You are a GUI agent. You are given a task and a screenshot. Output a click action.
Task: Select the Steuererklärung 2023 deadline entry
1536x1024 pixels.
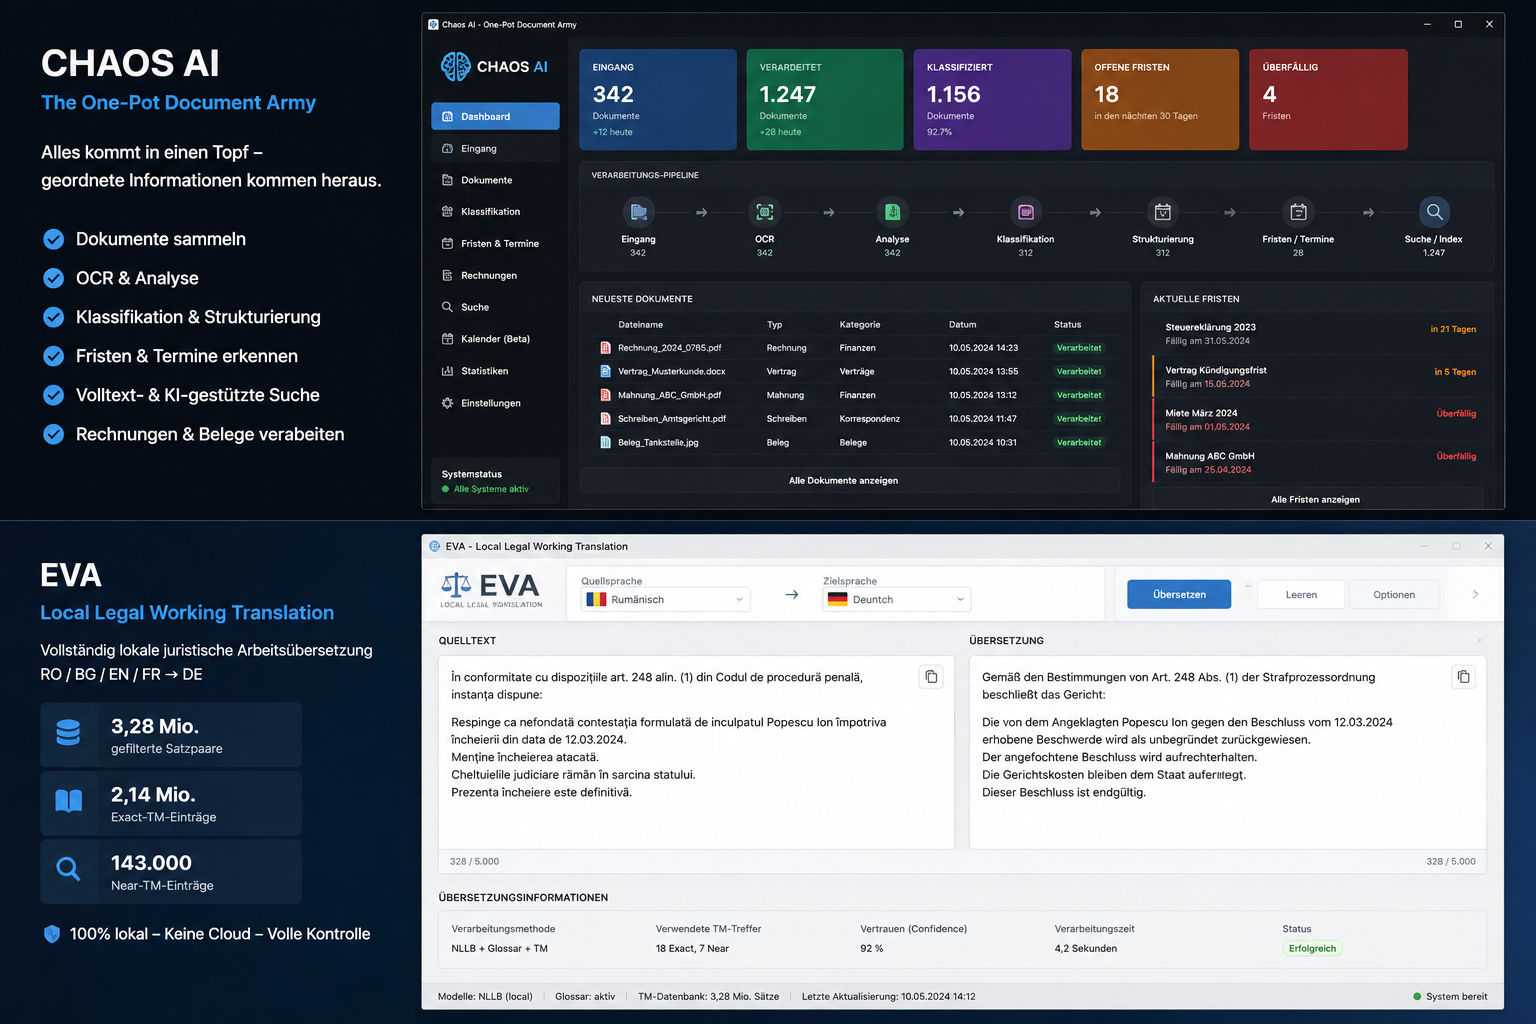1316,334
